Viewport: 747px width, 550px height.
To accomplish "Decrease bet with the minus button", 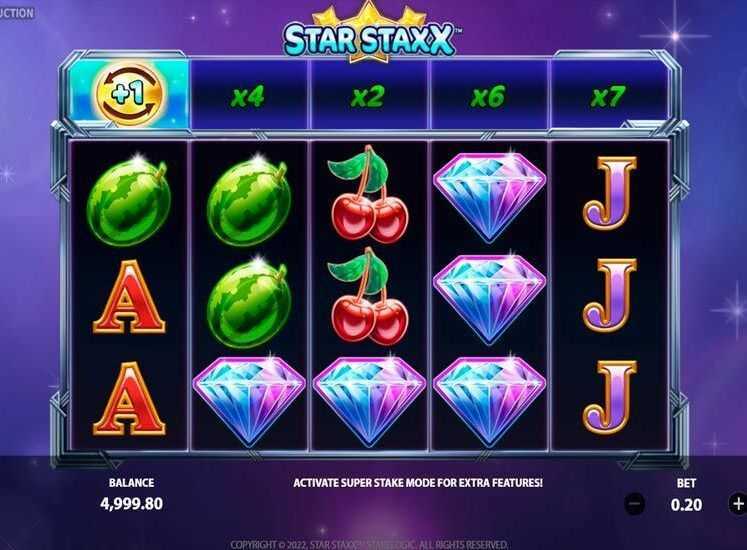I will point(635,503).
